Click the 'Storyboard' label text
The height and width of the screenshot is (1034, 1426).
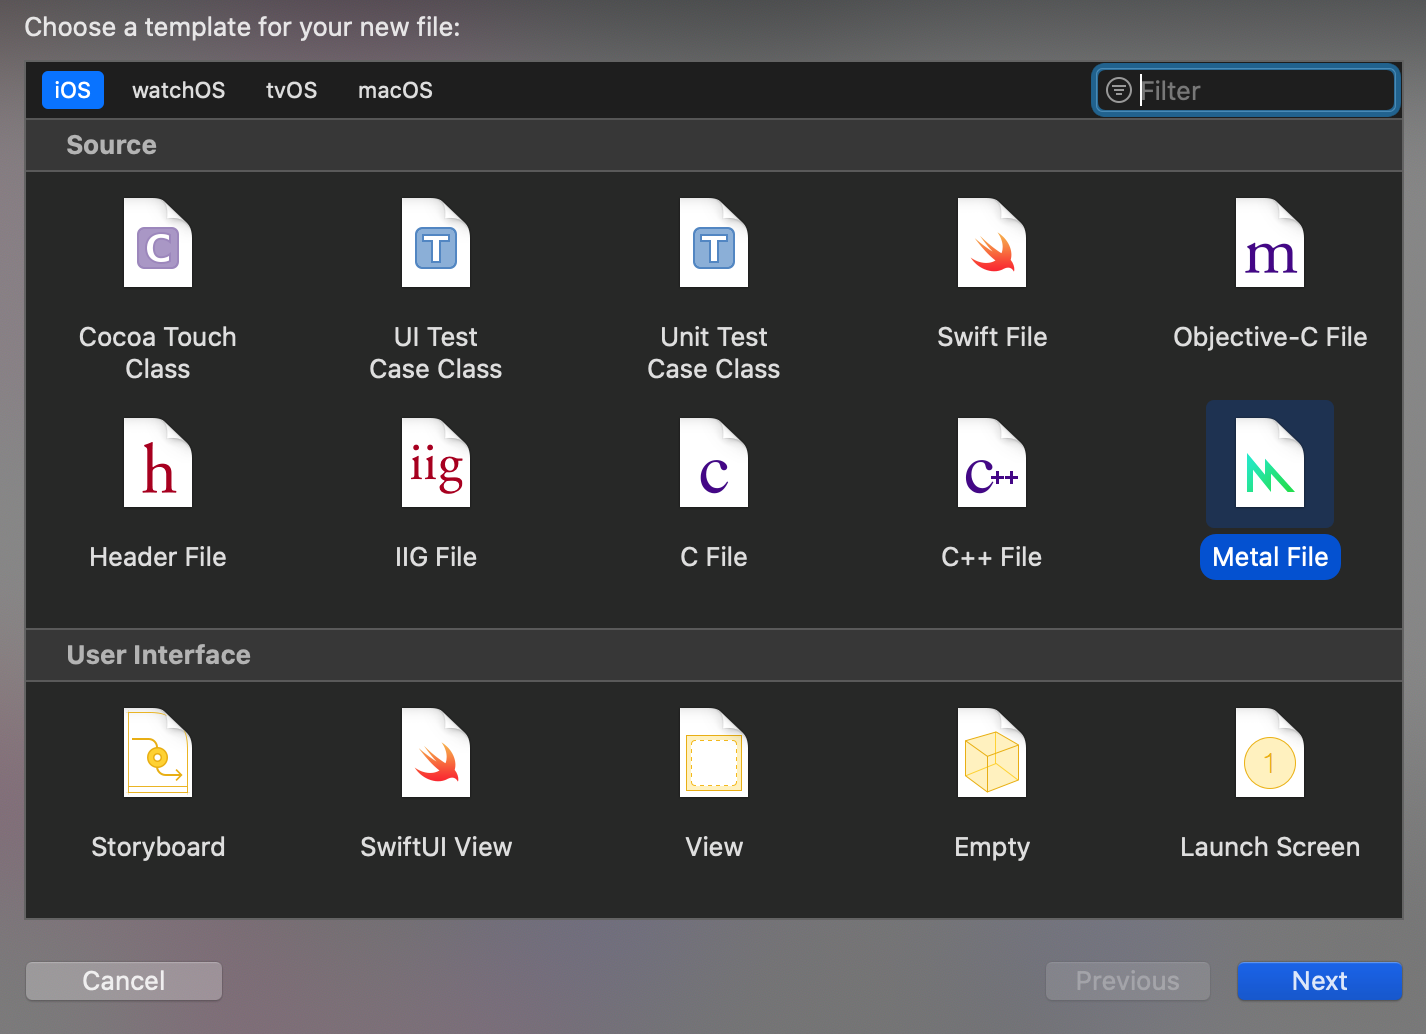pos(158,847)
